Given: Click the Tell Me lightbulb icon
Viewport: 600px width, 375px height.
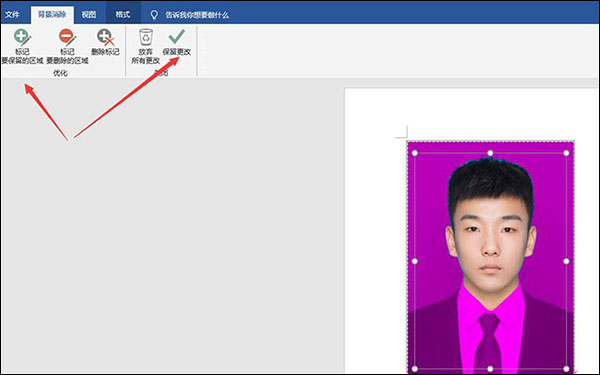Looking at the screenshot, I should pyautogui.click(x=154, y=15).
